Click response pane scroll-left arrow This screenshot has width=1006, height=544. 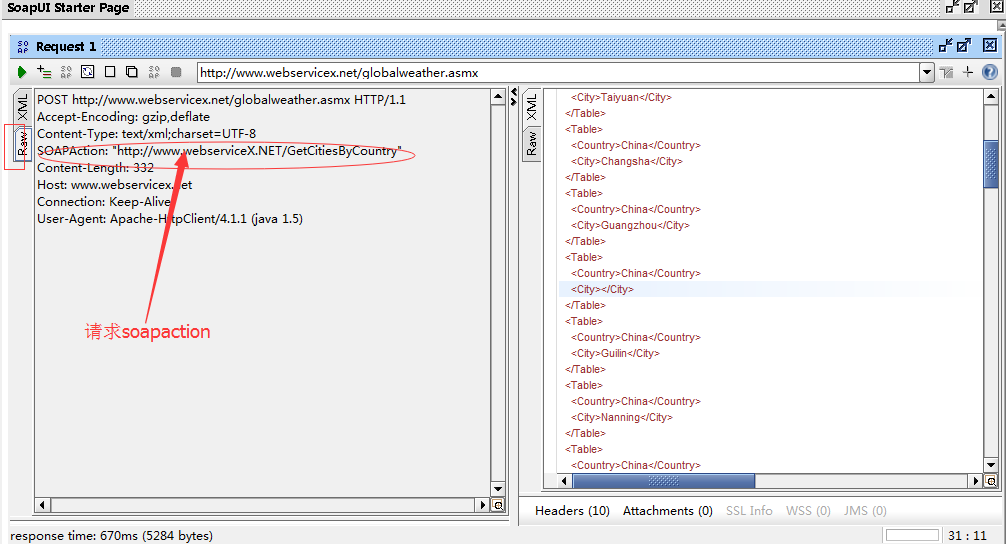coord(565,480)
